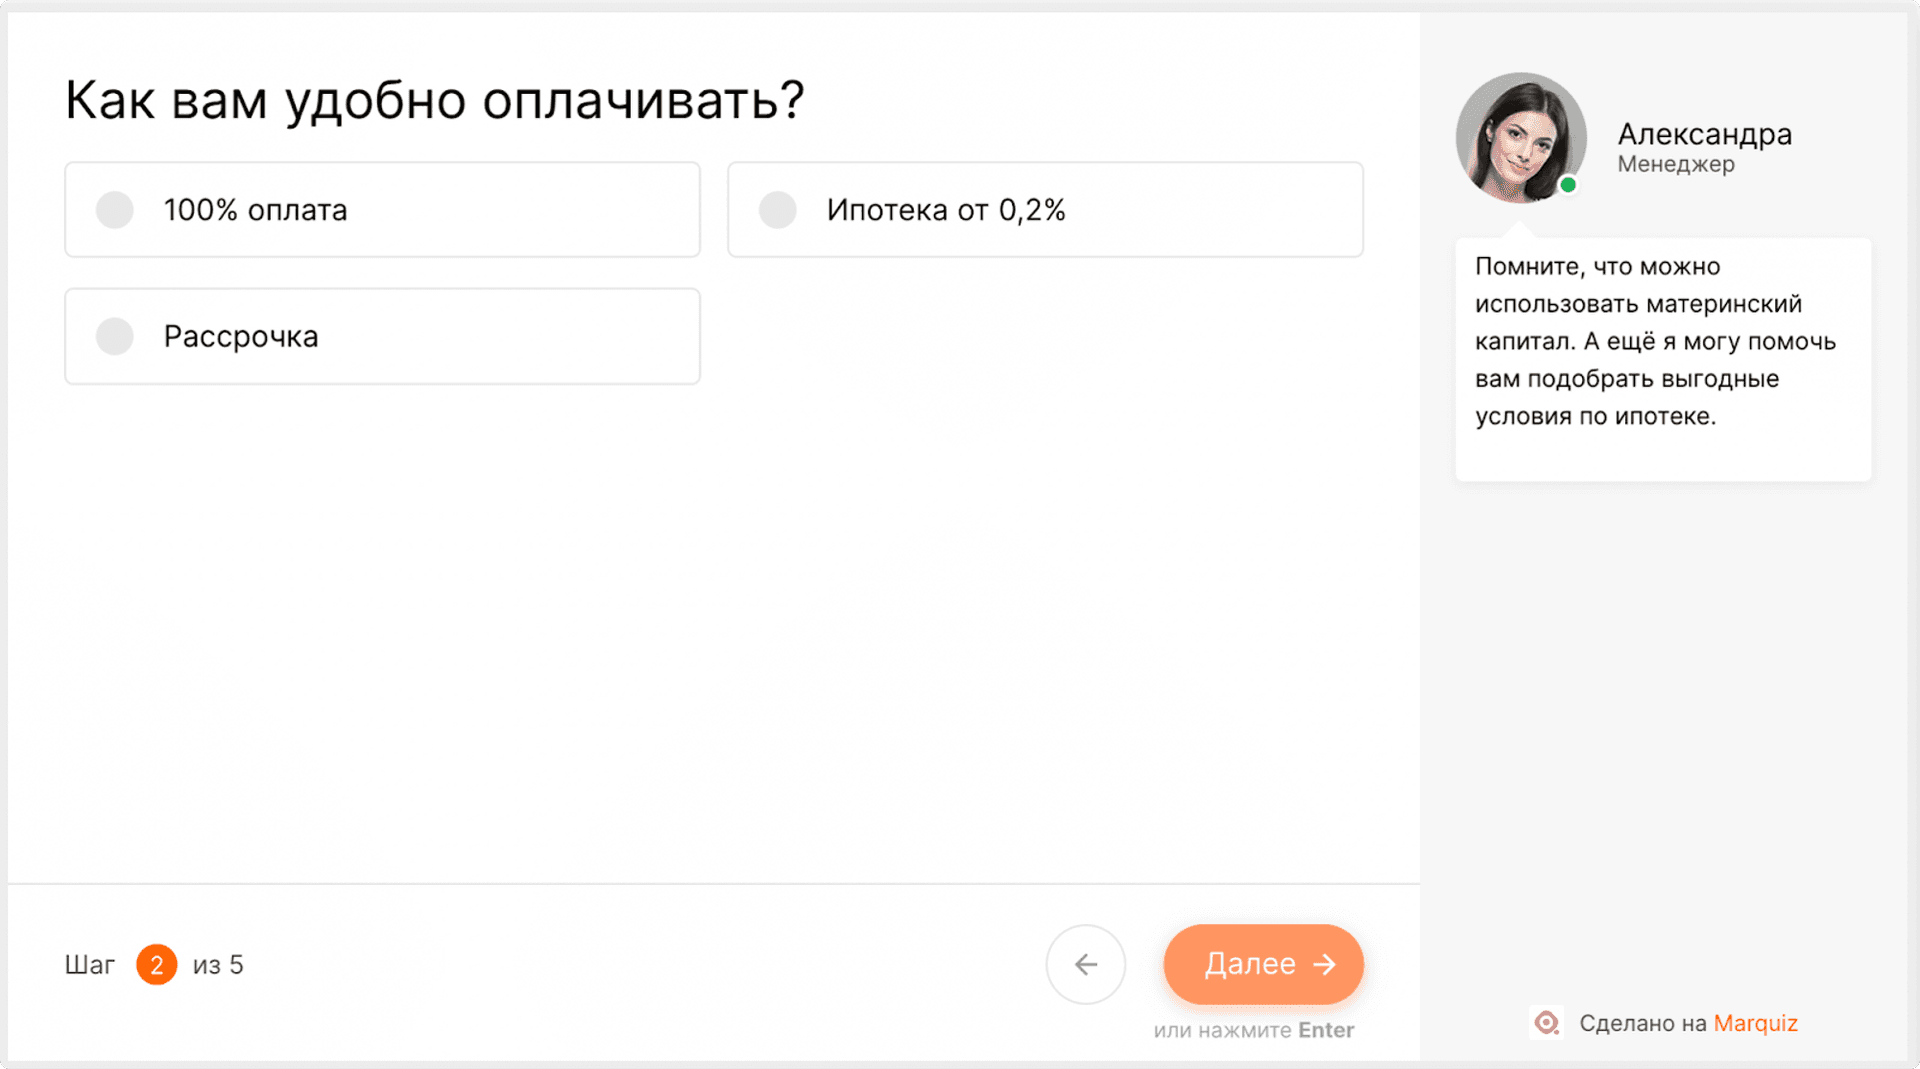Click the 'Ипотека от 0,2%' option label text

(946, 210)
